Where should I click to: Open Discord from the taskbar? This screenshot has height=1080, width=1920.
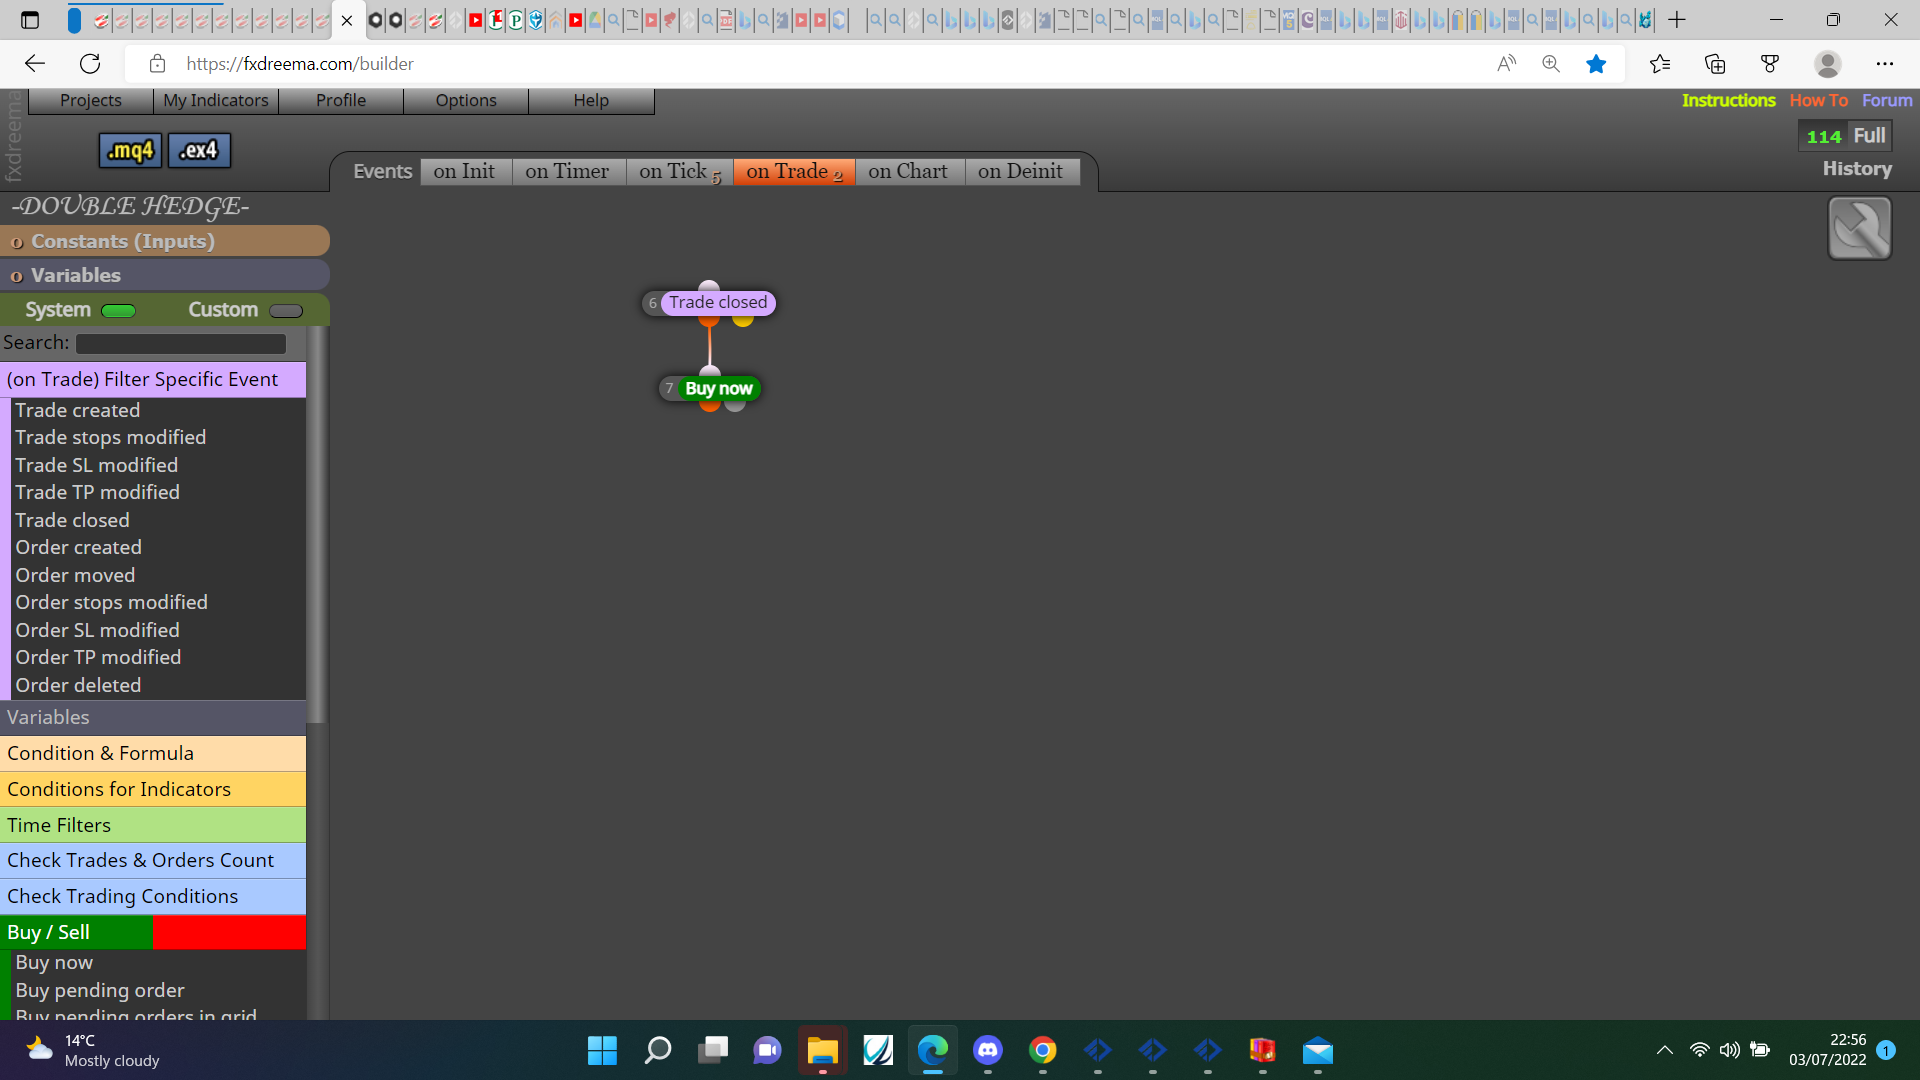[988, 1050]
